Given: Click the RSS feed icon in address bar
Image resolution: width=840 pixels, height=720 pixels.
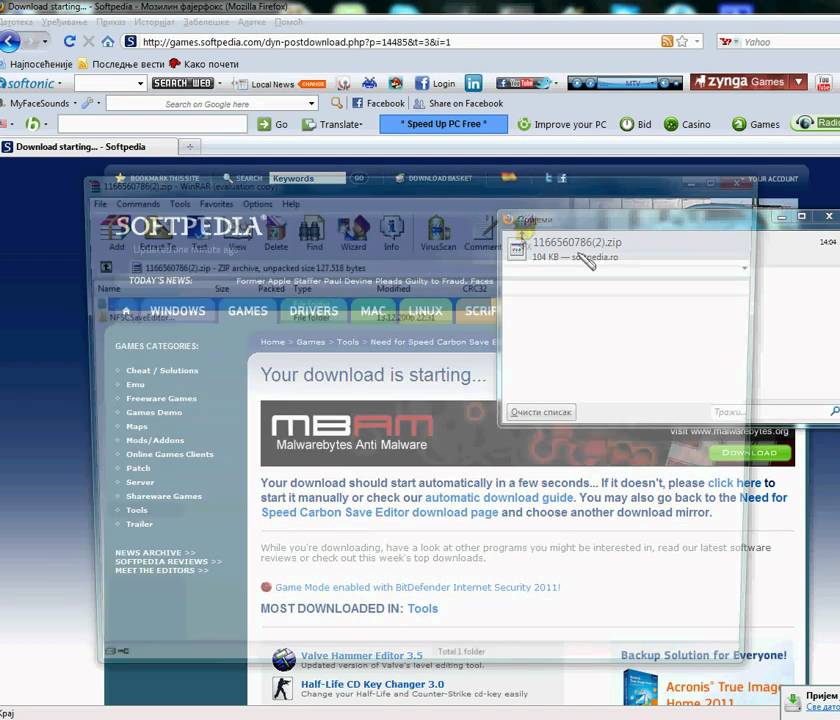Looking at the screenshot, I should (667, 41).
